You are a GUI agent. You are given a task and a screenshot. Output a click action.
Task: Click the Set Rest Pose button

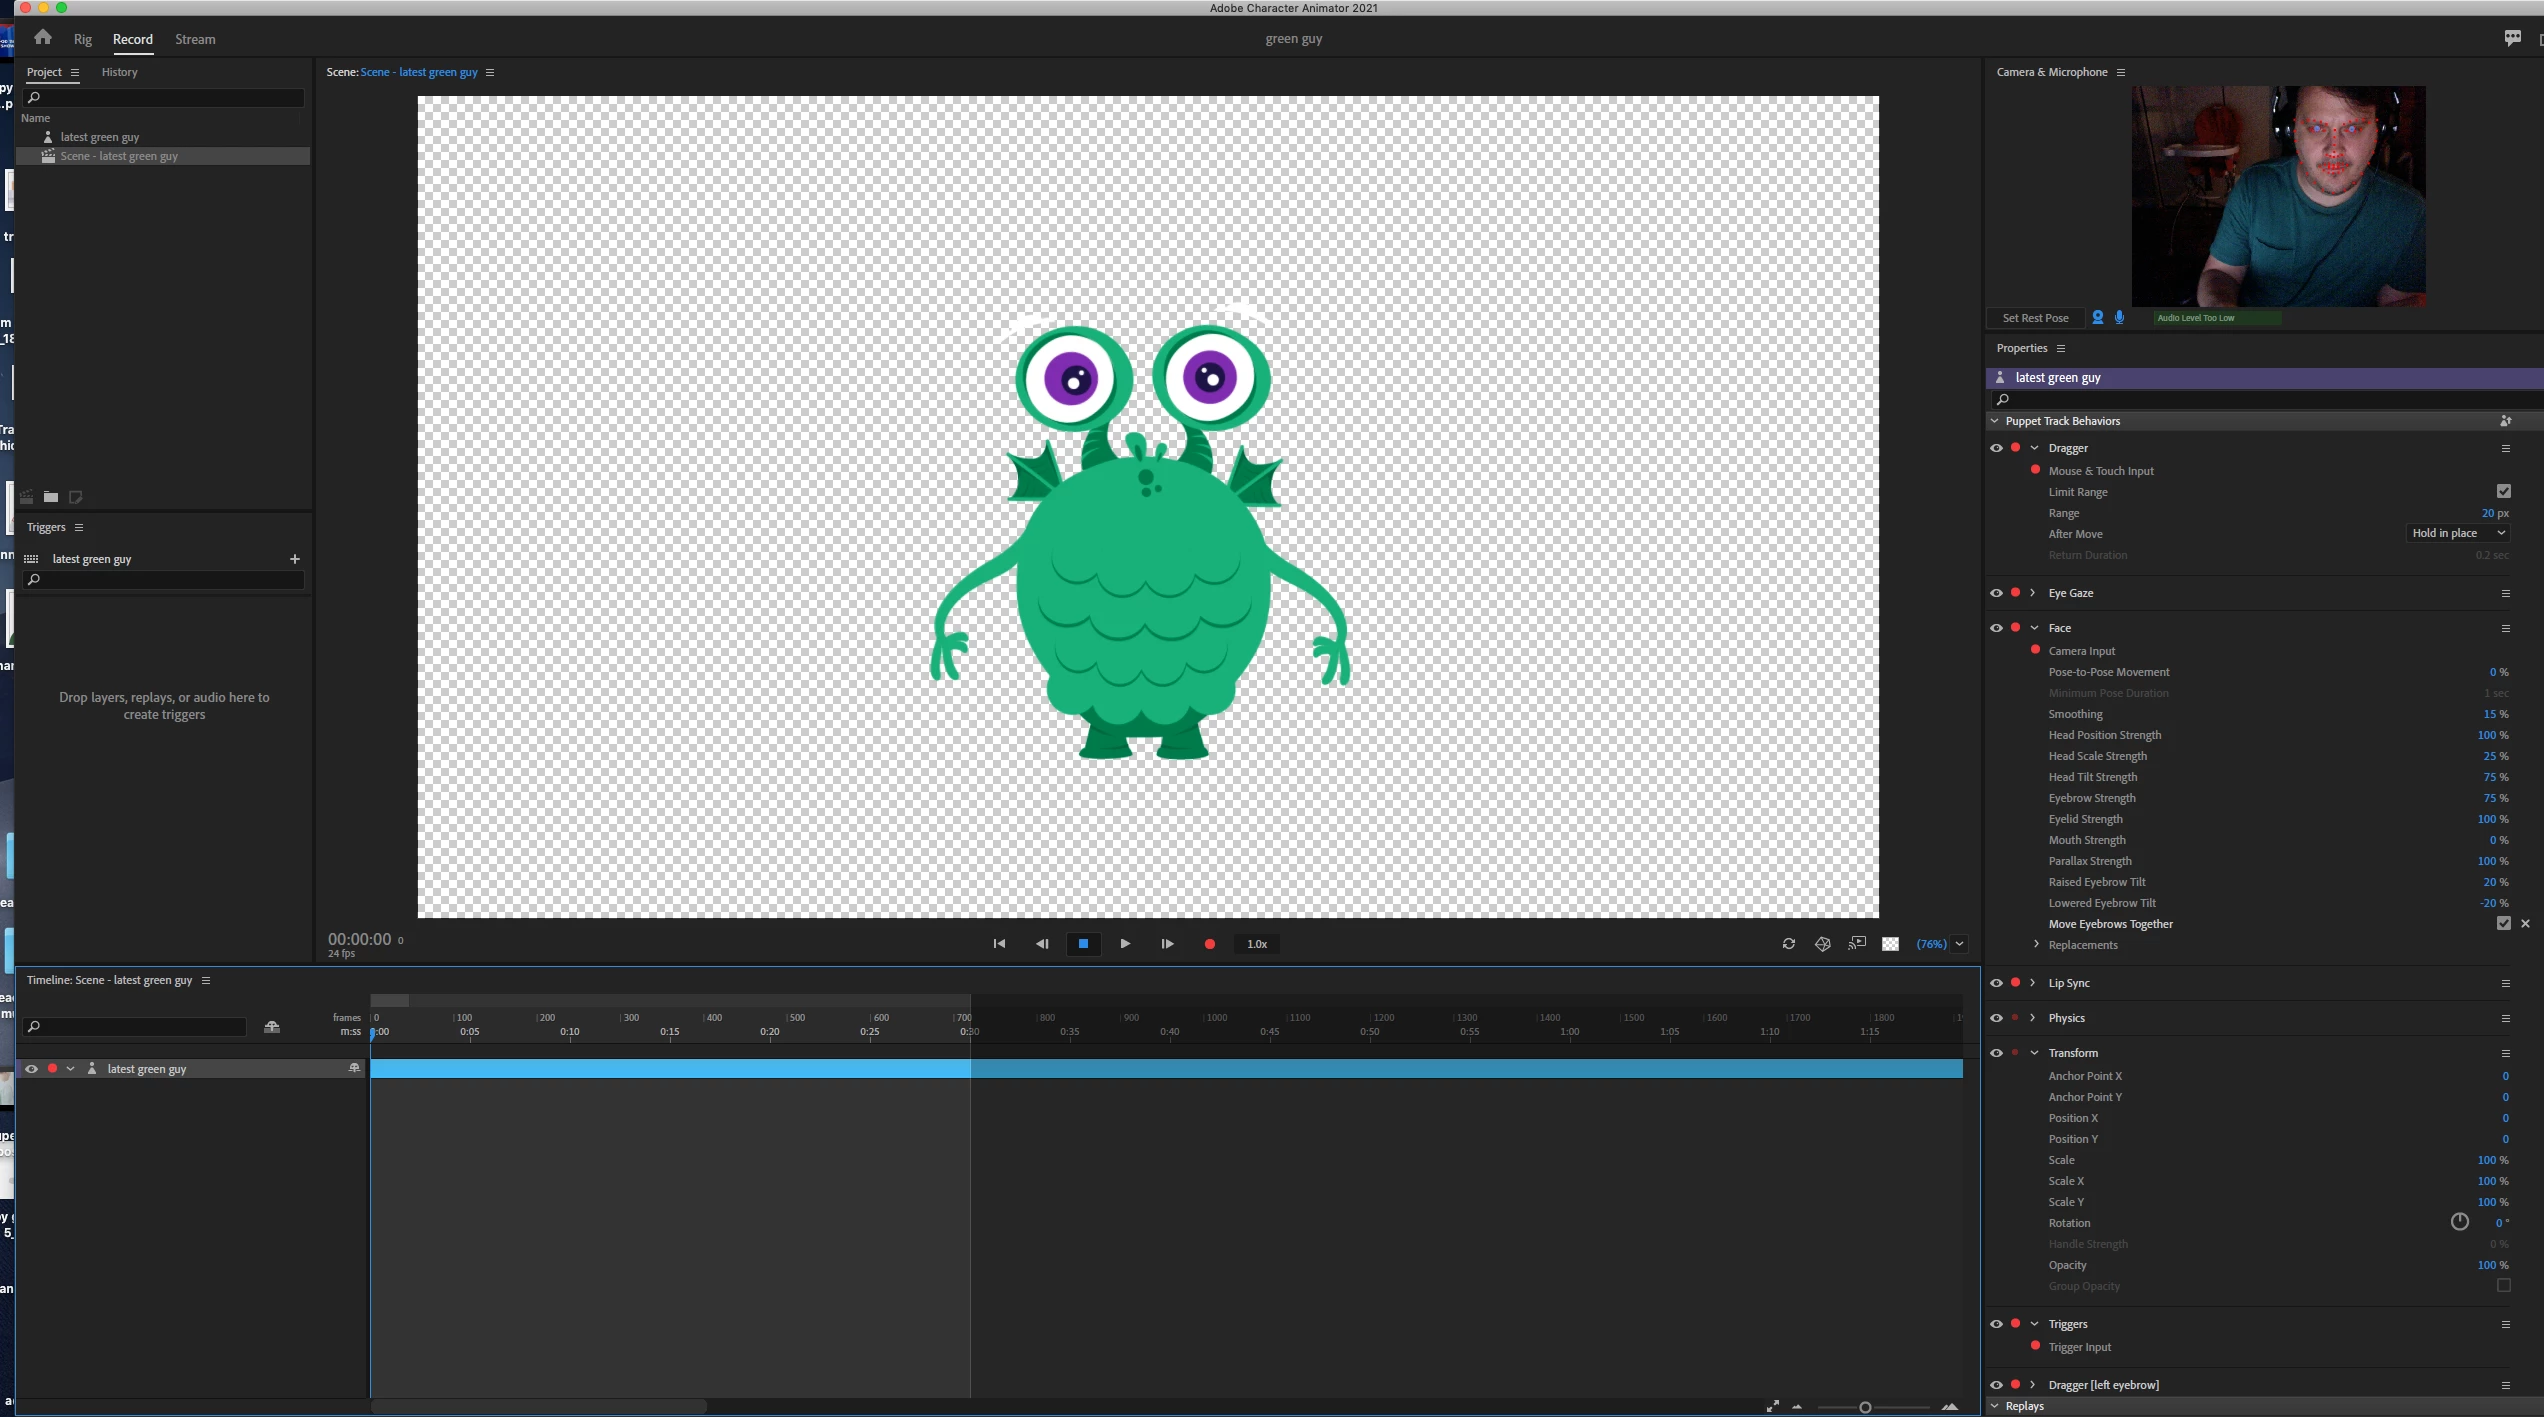[2035, 318]
